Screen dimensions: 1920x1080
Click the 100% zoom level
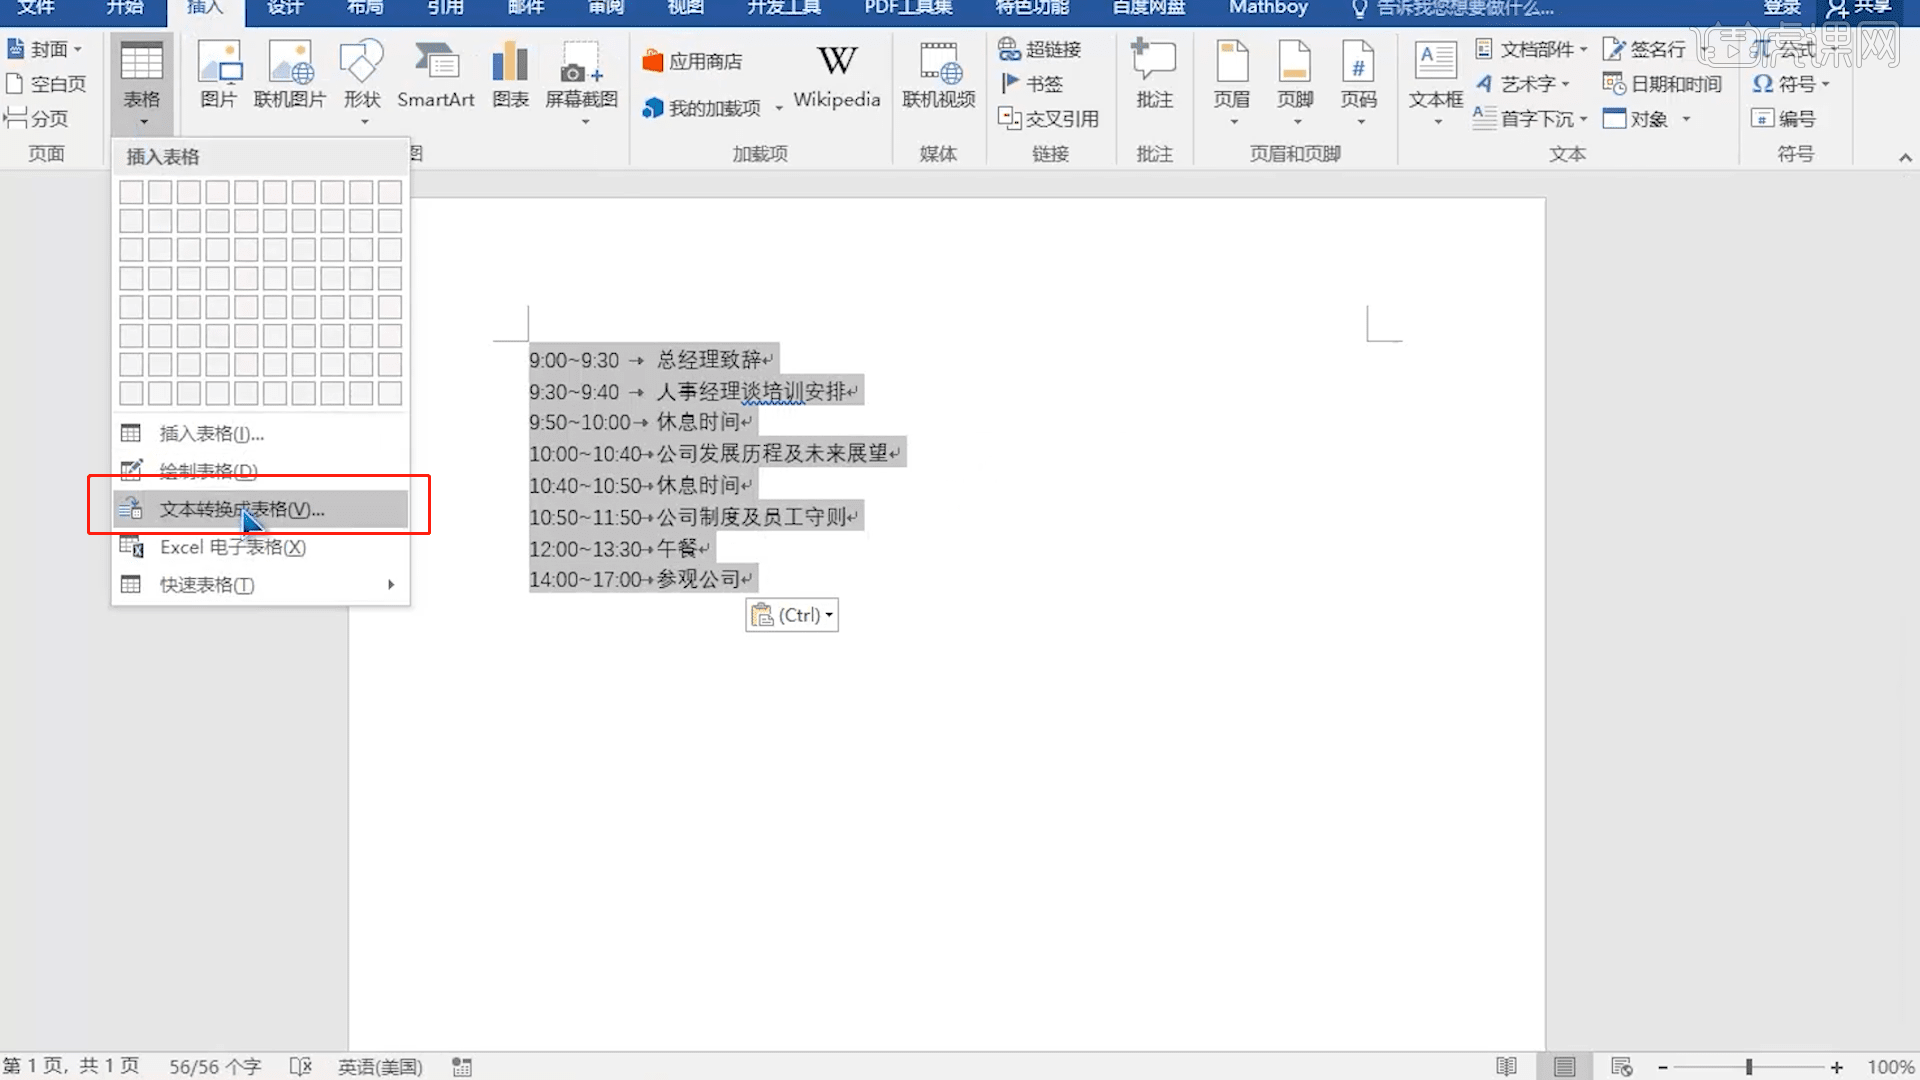(1891, 1067)
